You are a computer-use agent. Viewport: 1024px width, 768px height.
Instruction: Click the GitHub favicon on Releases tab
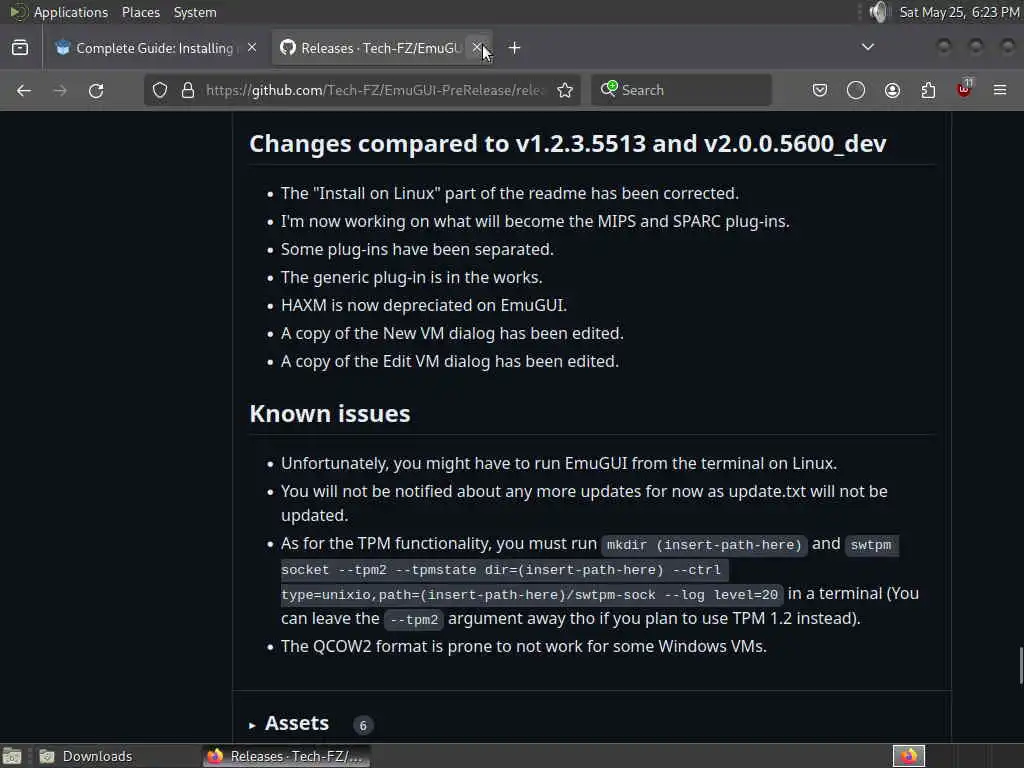(x=288, y=48)
